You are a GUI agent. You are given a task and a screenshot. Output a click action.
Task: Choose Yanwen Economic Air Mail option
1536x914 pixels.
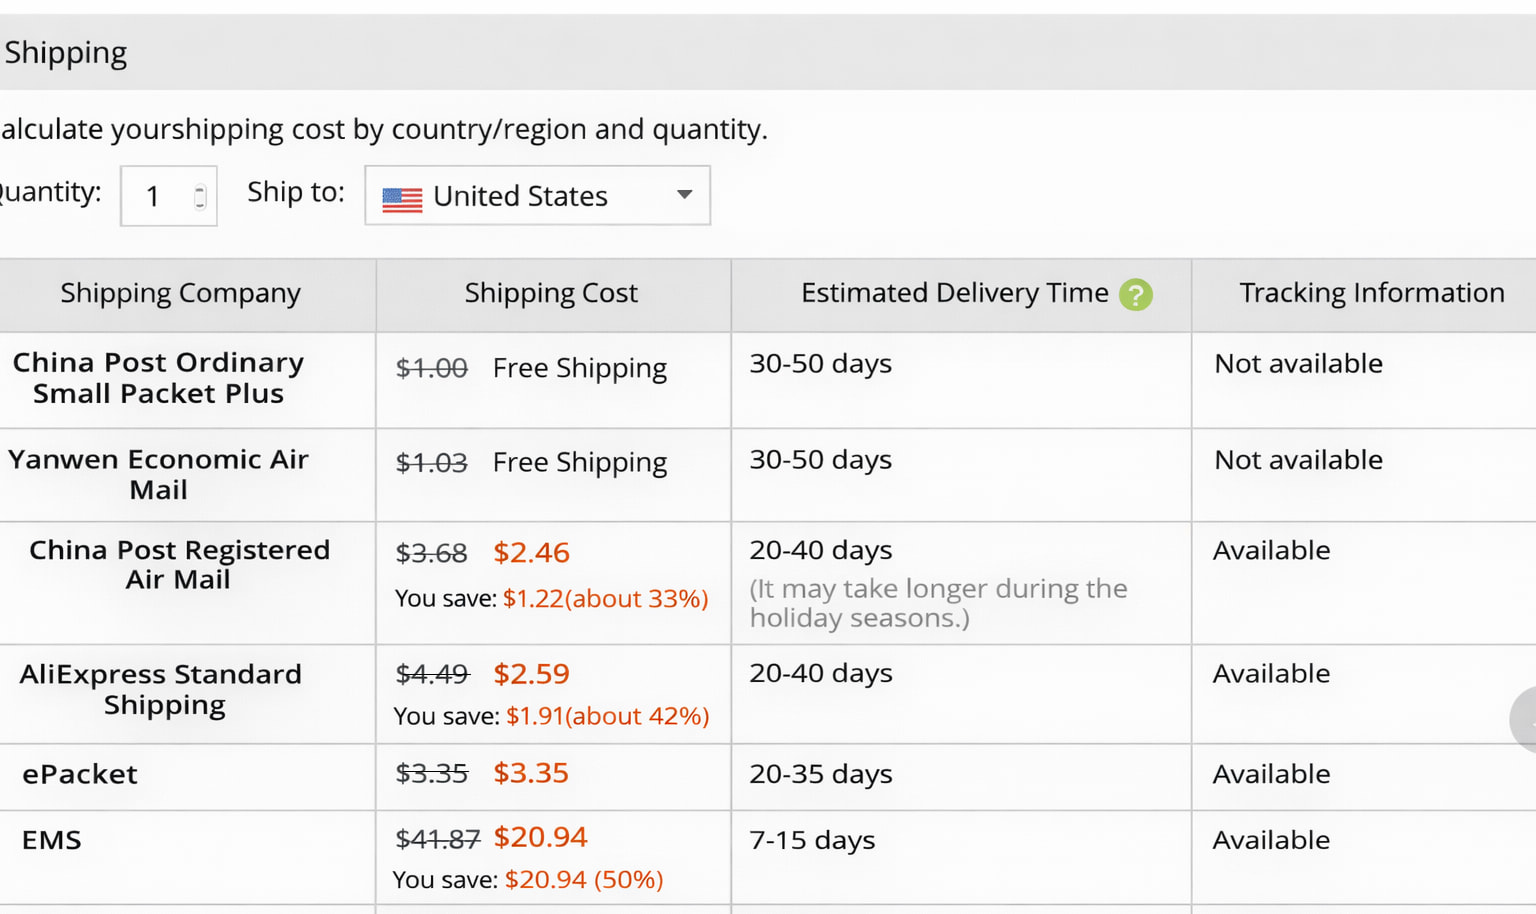pyautogui.click(x=158, y=474)
